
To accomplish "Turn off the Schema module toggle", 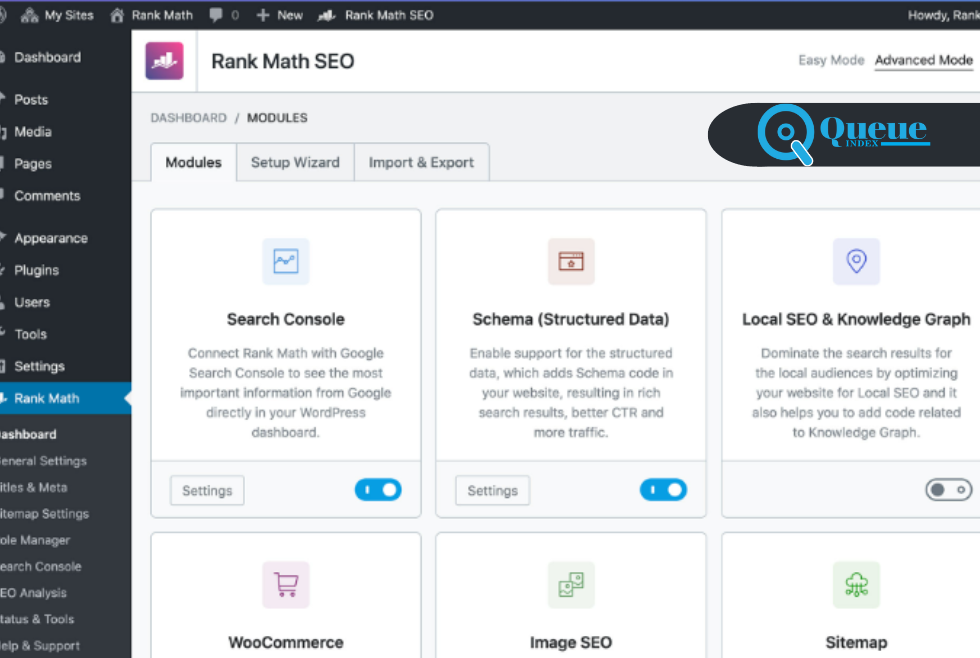I will (x=663, y=490).
